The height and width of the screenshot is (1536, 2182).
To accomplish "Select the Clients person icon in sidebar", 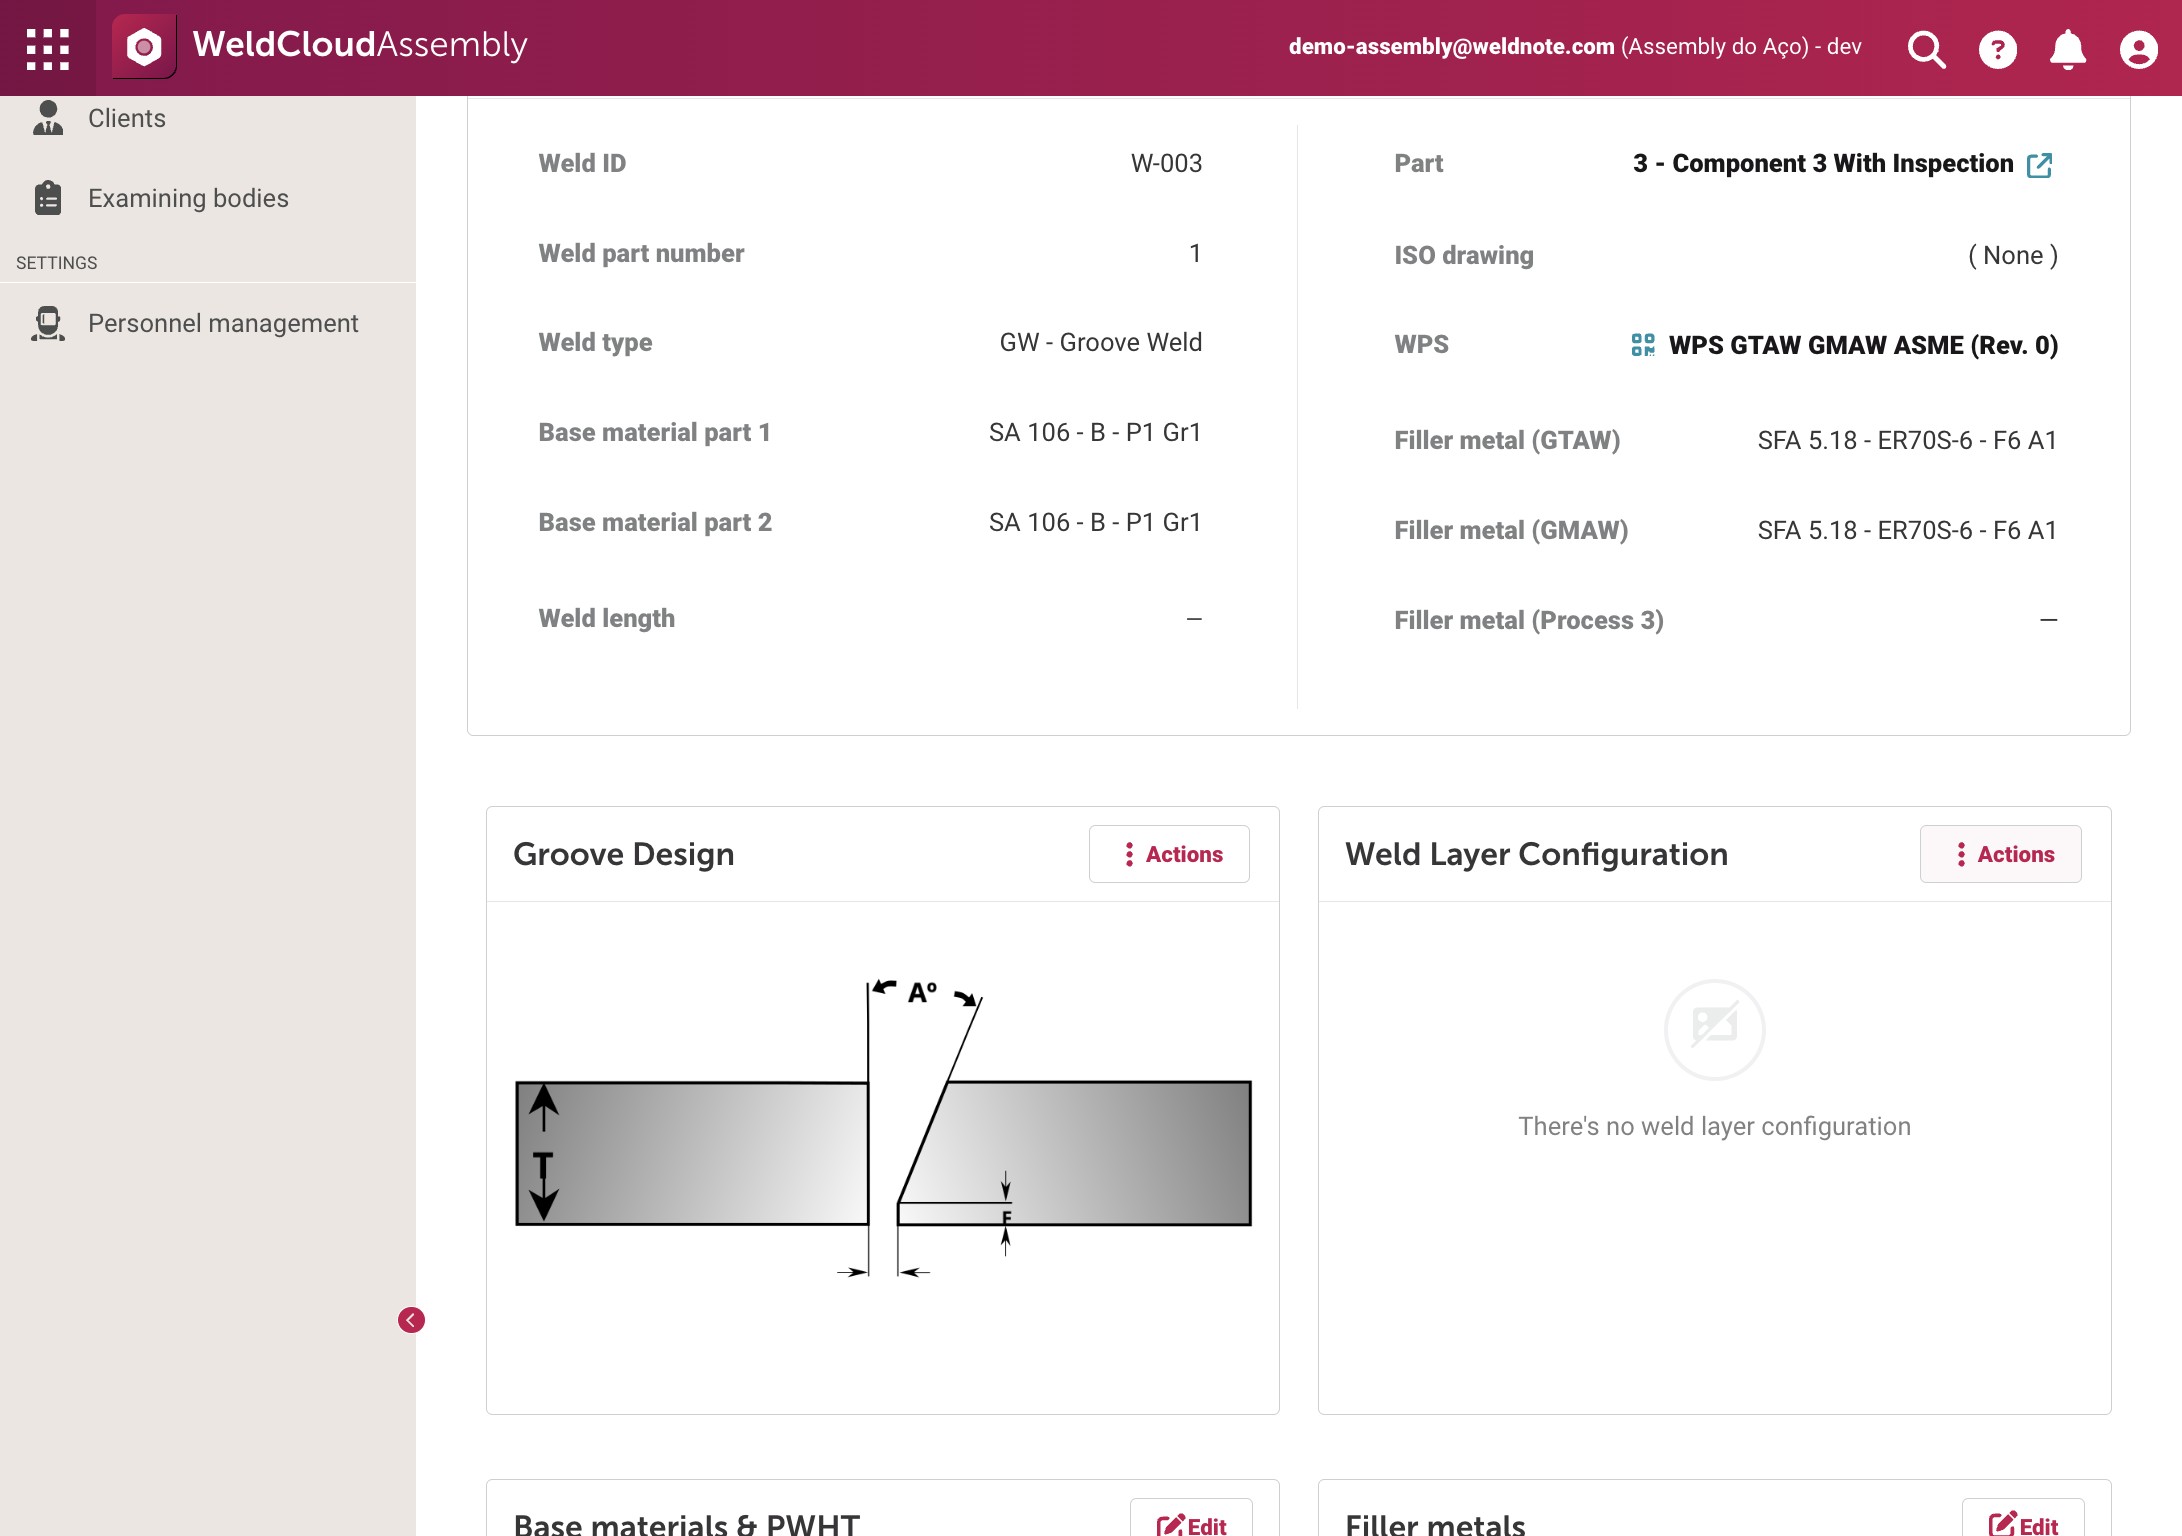I will tap(48, 118).
